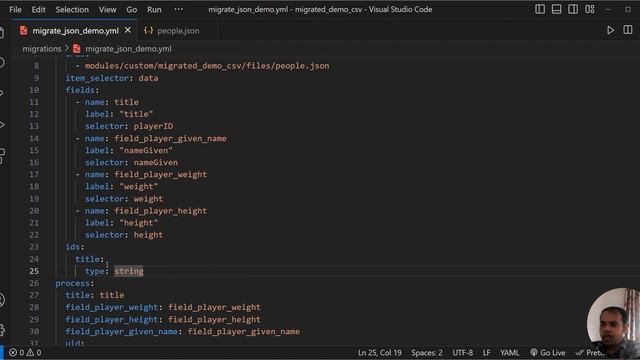Open Run and Debug in activity bar
Viewport: 640px width, 360px height.
2,124
